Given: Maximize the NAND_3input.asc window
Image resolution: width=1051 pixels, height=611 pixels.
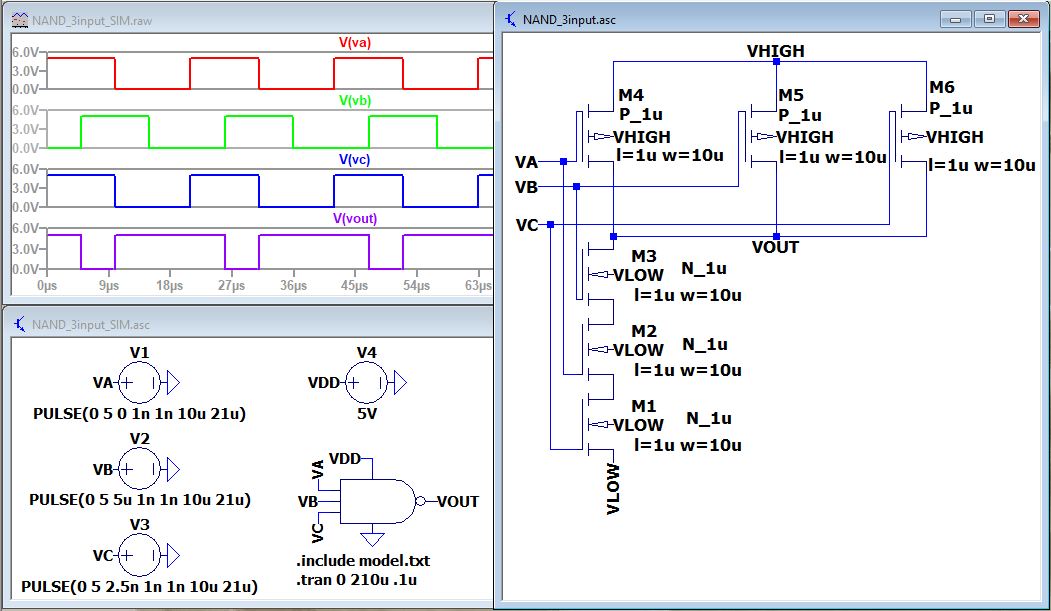Looking at the screenshot, I should click(x=989, y=19).
